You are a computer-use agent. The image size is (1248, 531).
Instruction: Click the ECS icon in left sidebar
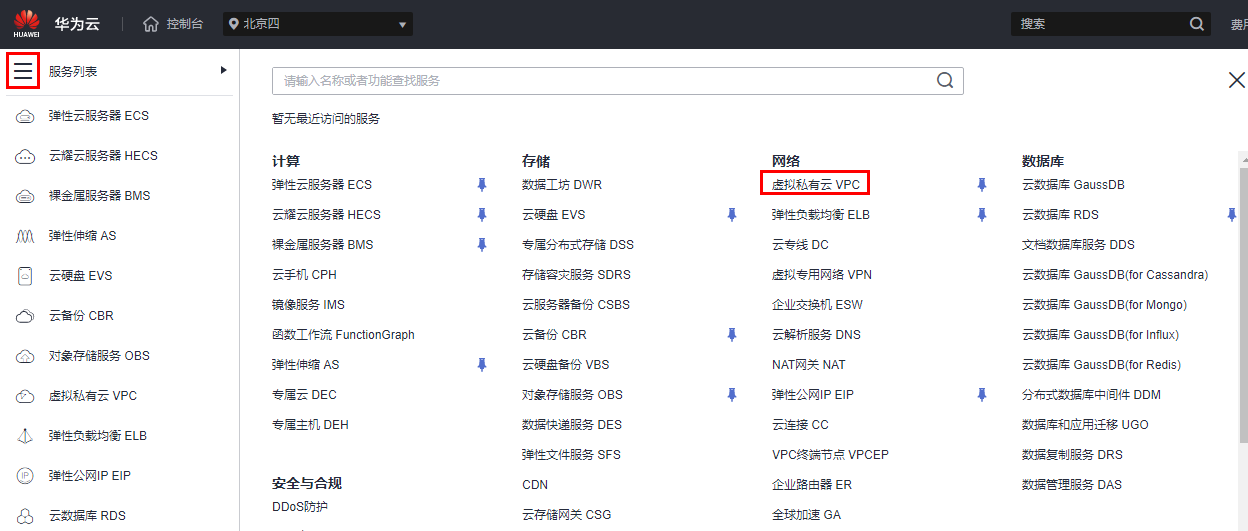click(x=26, y=116)
